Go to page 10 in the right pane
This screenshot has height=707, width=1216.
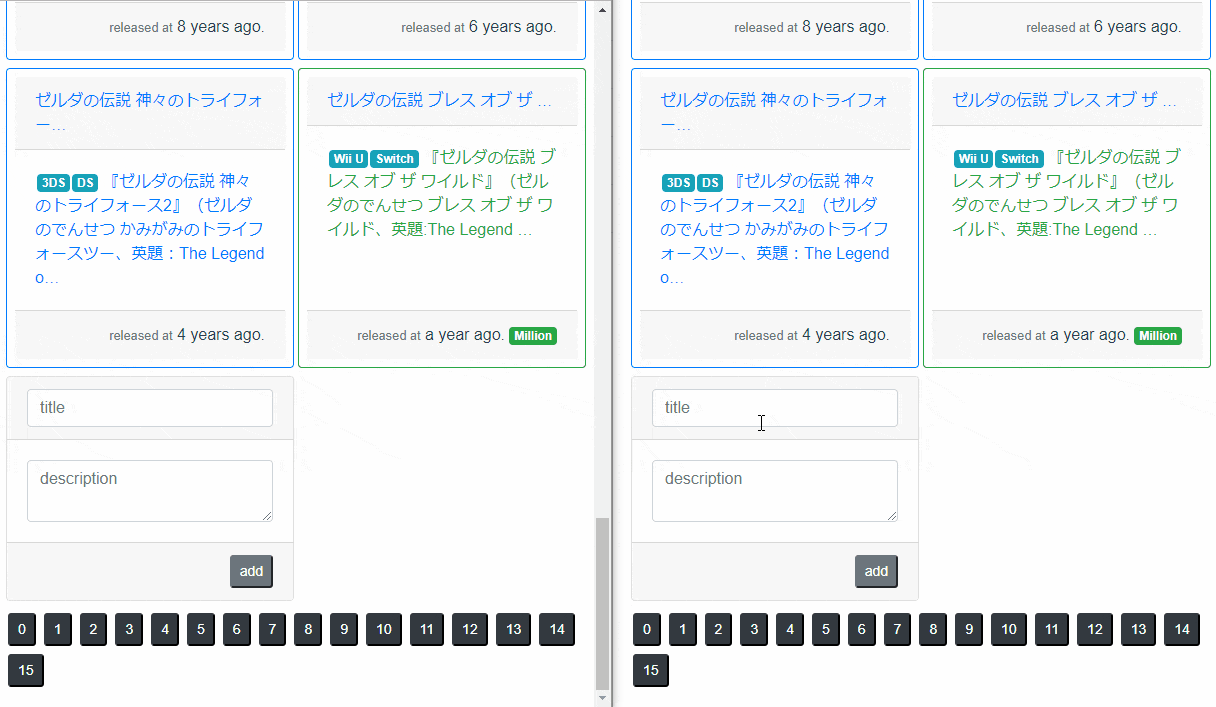point(1009,629)
